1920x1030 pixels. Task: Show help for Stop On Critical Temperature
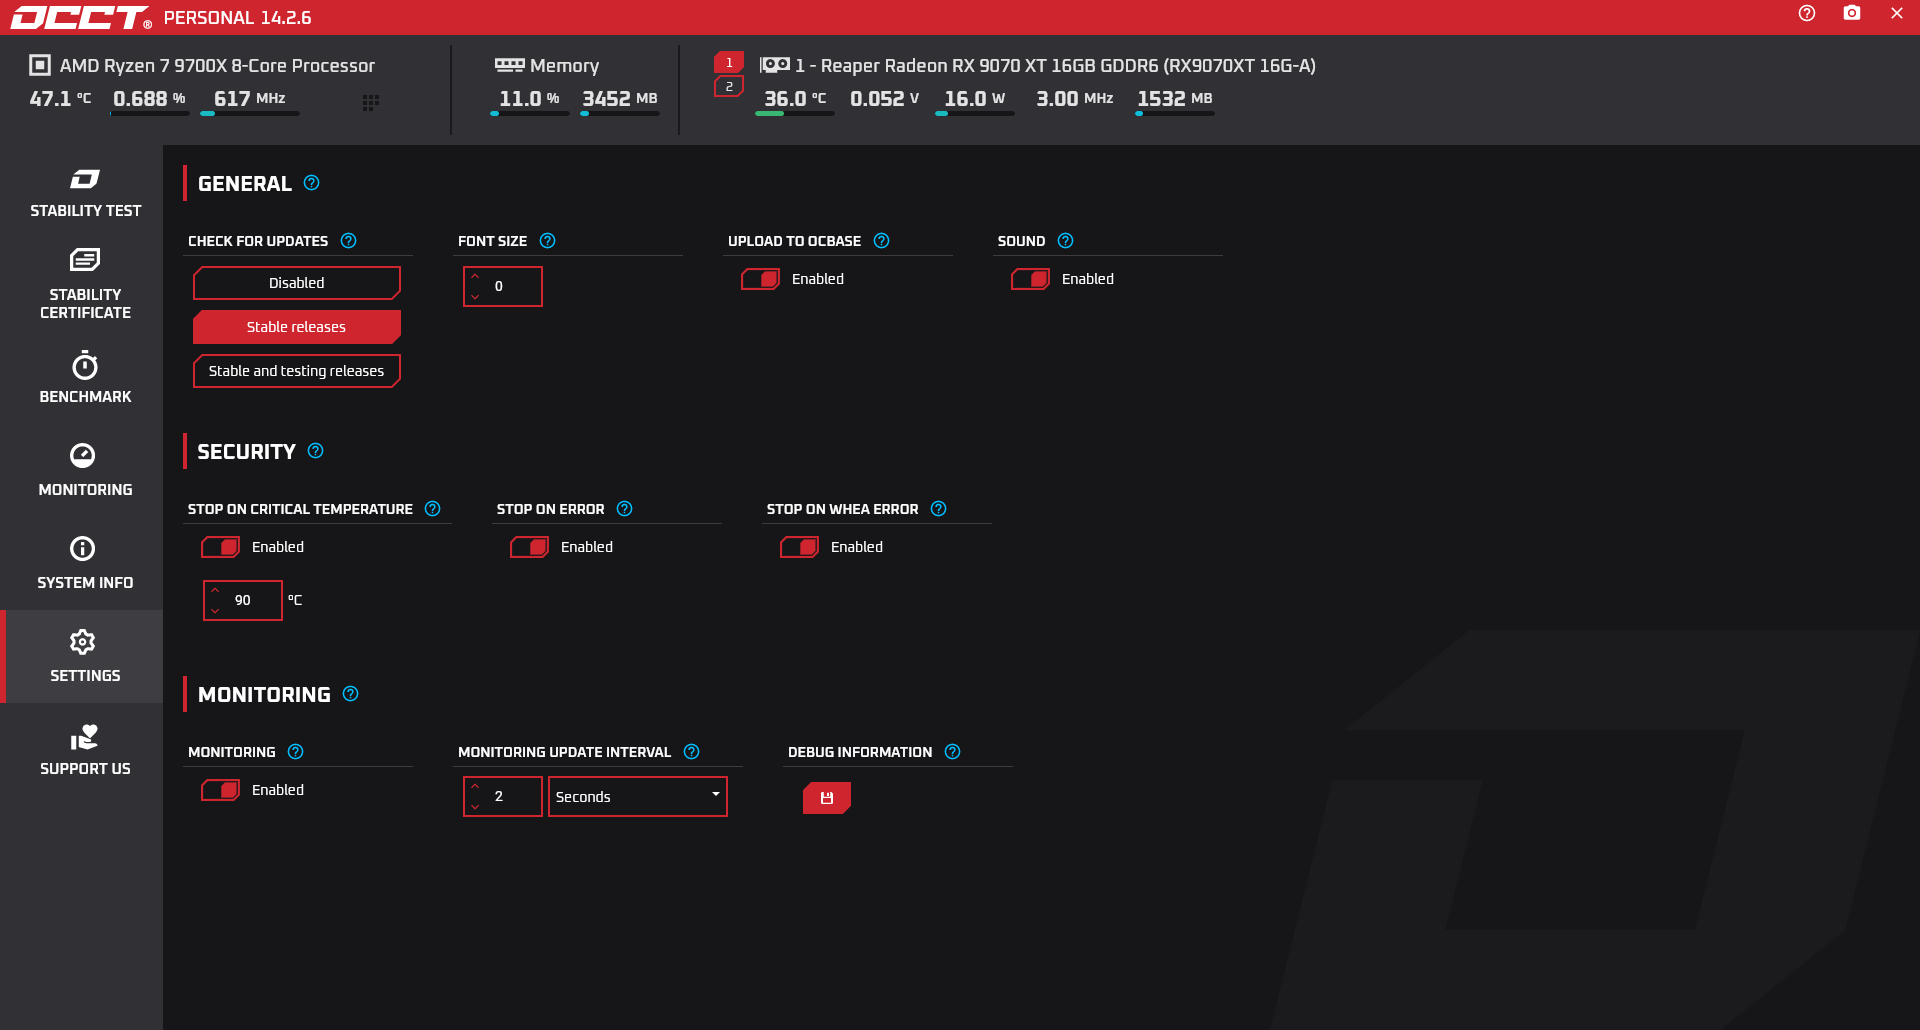(x=432, y=509)
